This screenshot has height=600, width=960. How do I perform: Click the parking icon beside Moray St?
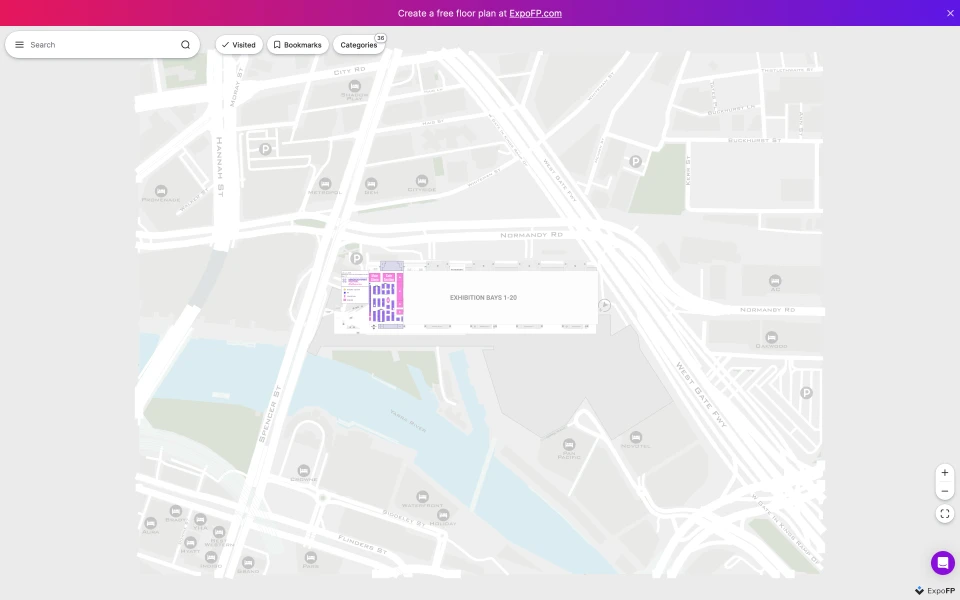coord(265,149)
